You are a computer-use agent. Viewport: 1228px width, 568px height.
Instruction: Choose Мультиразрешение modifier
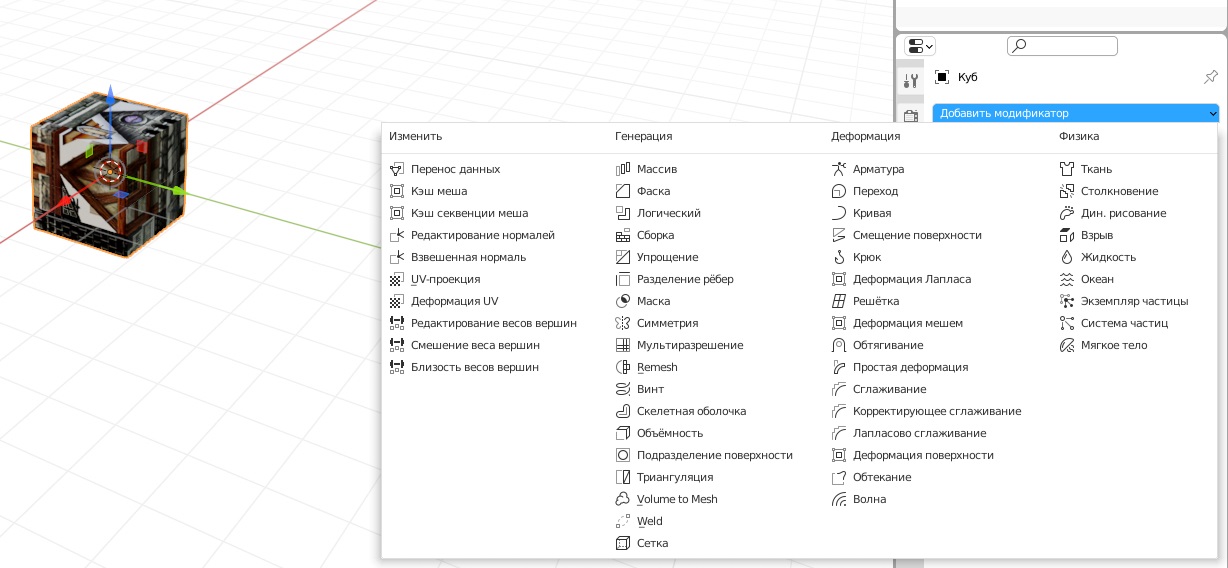coord(679,345)
